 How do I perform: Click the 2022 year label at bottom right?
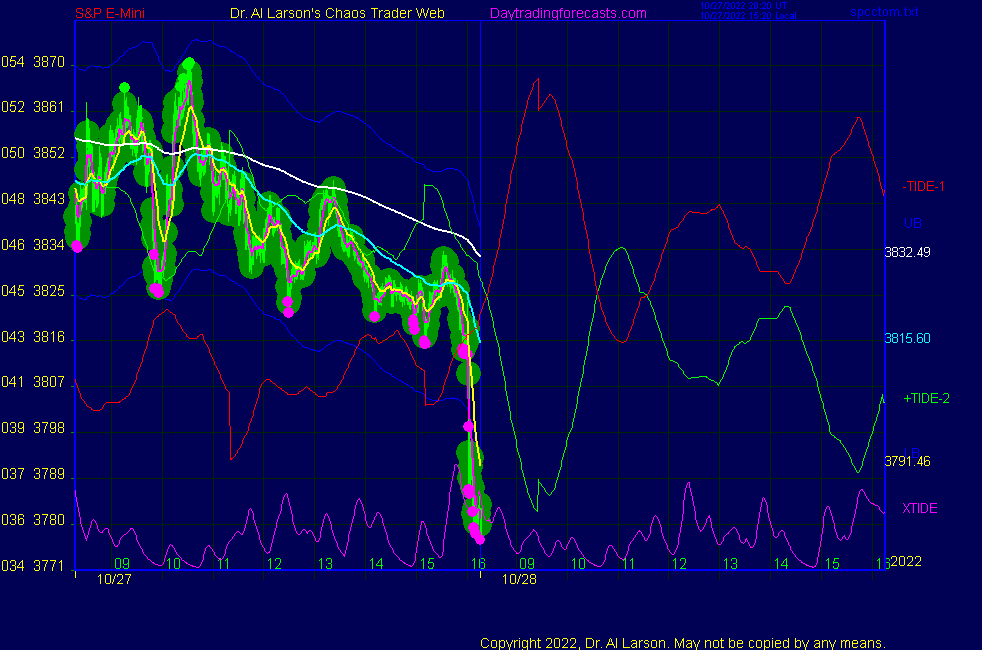click(905, 561)
